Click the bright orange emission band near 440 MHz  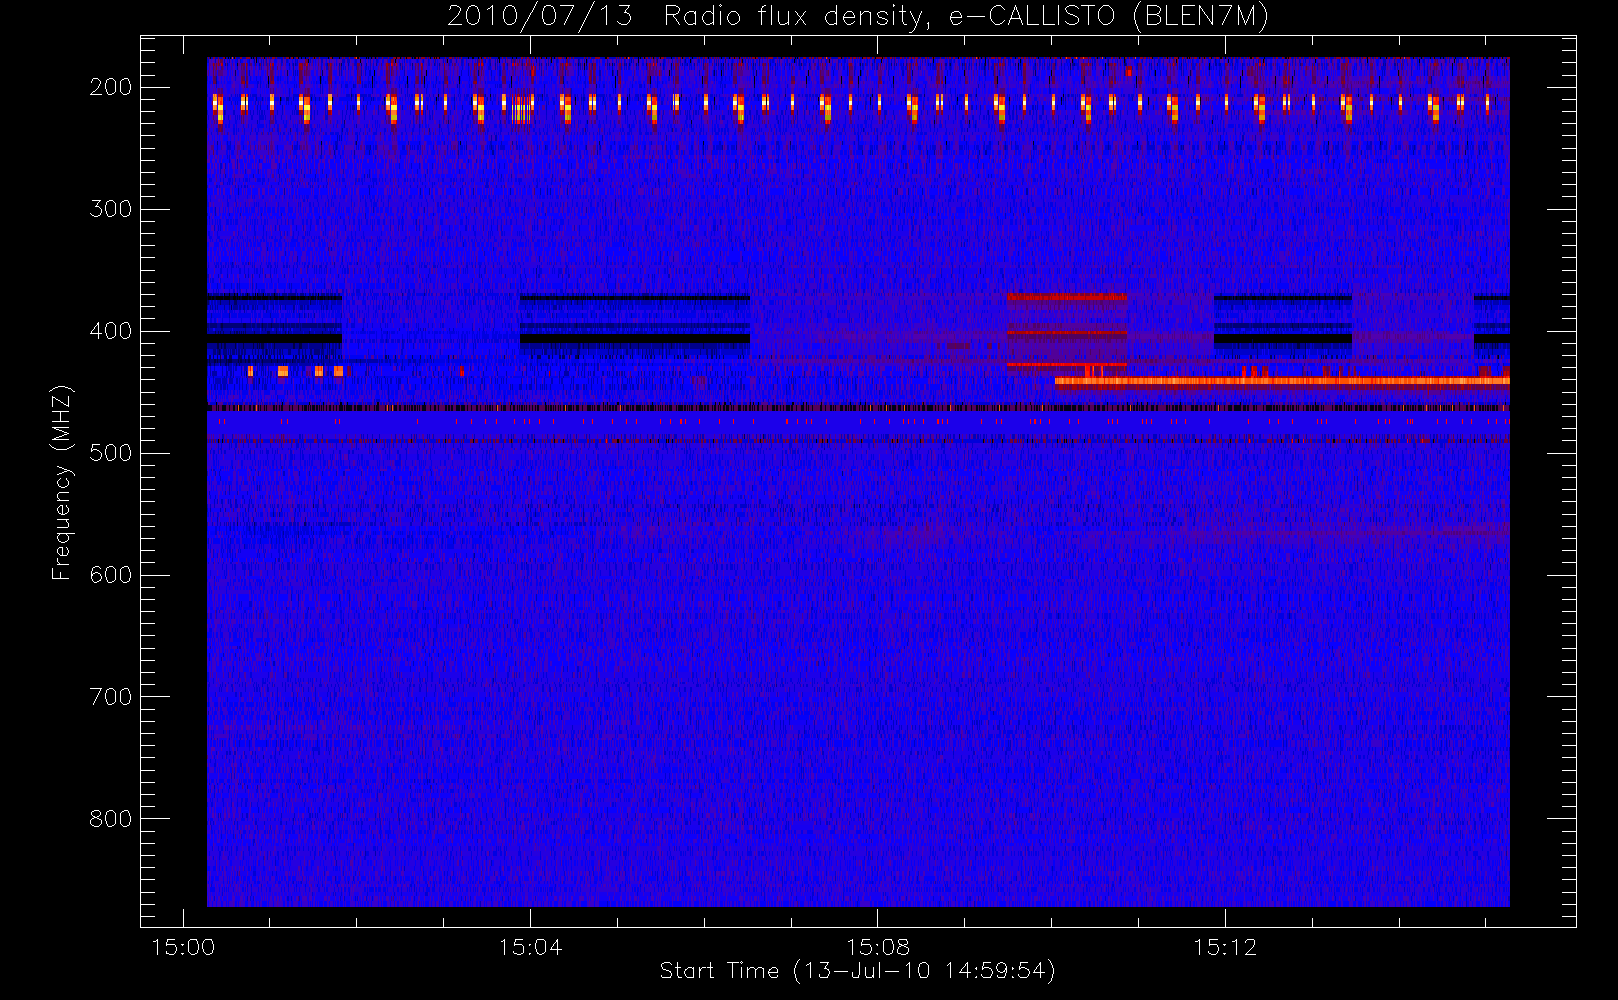1282,381
